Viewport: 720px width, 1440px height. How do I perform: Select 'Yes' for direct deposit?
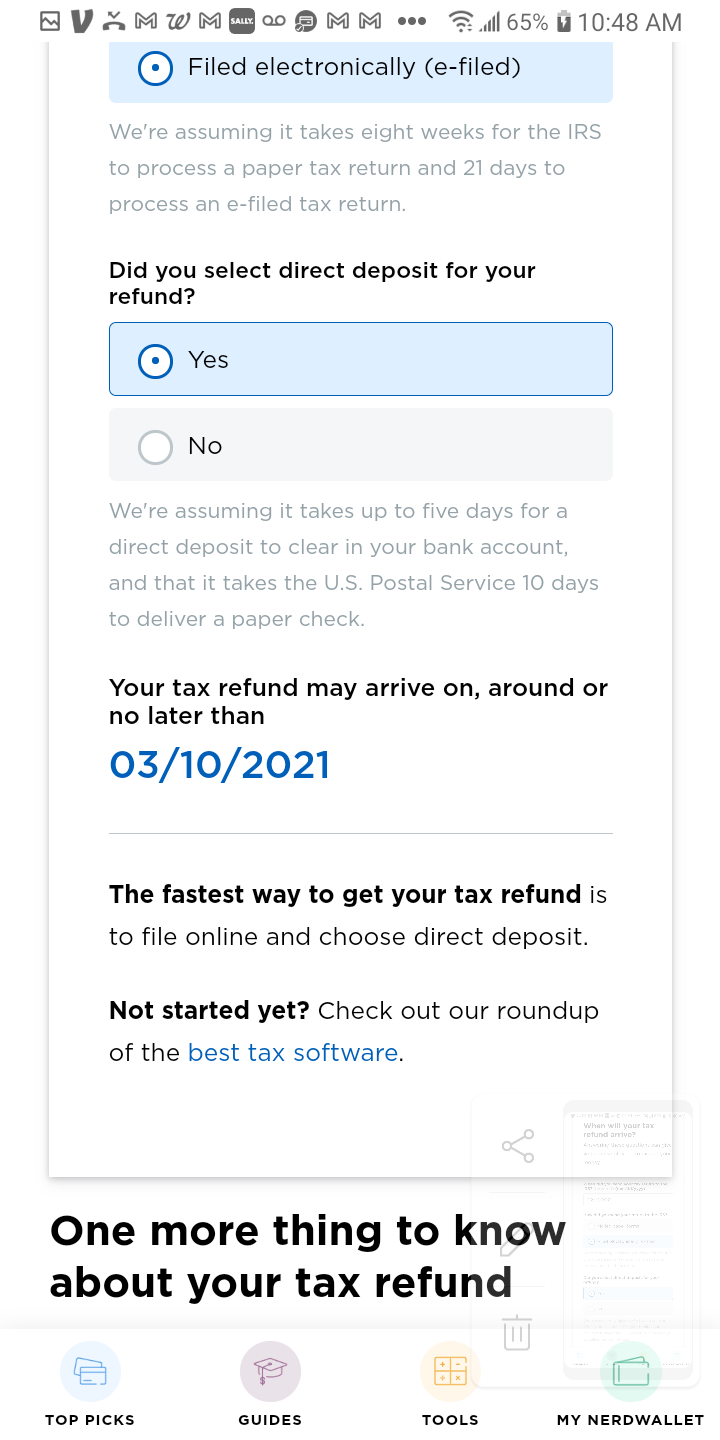[x=155, y=360]
